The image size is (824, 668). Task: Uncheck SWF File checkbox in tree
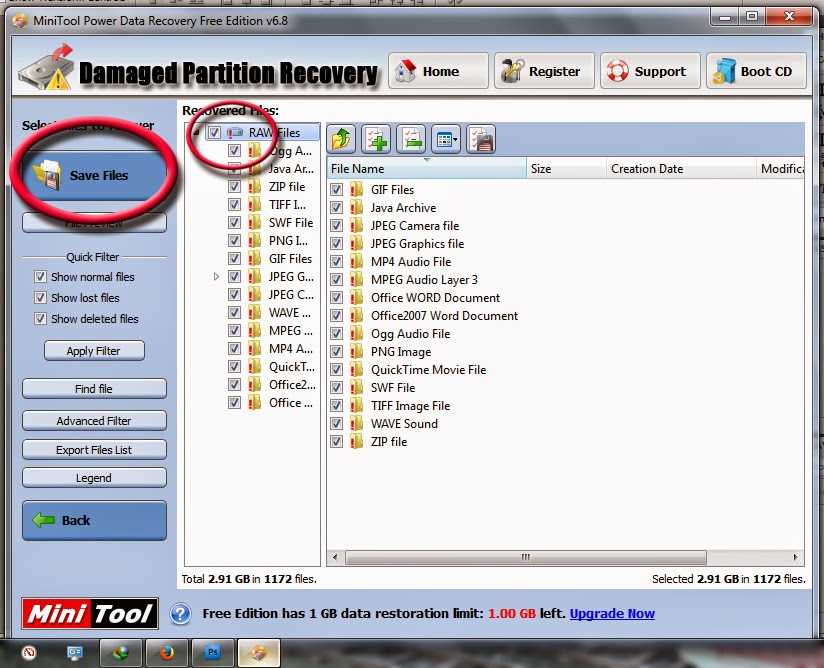[x=234, y=222]
